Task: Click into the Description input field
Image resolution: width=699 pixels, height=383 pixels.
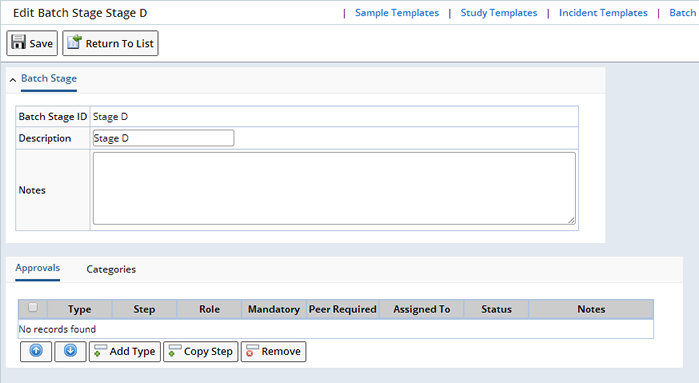Action: pyautogui.click(x=163, y=138)
